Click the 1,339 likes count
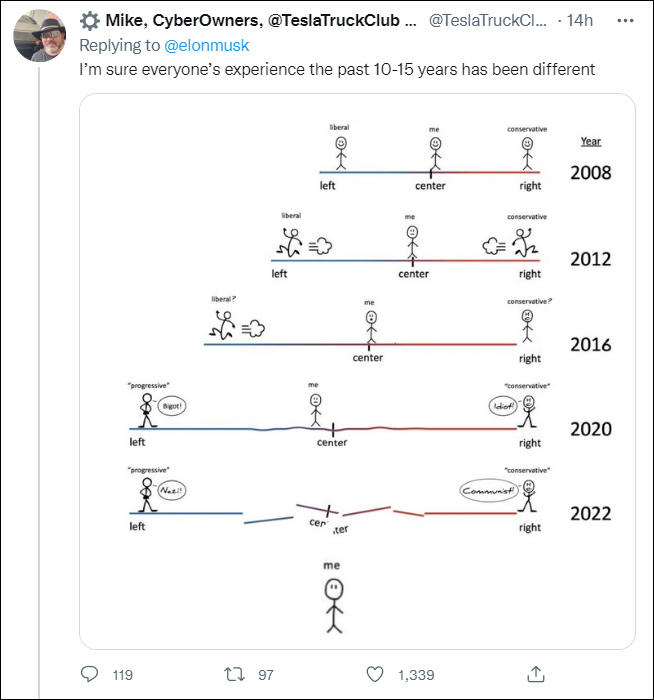The width and height of the screenshot is (654, 700). [x=415, y=674]
